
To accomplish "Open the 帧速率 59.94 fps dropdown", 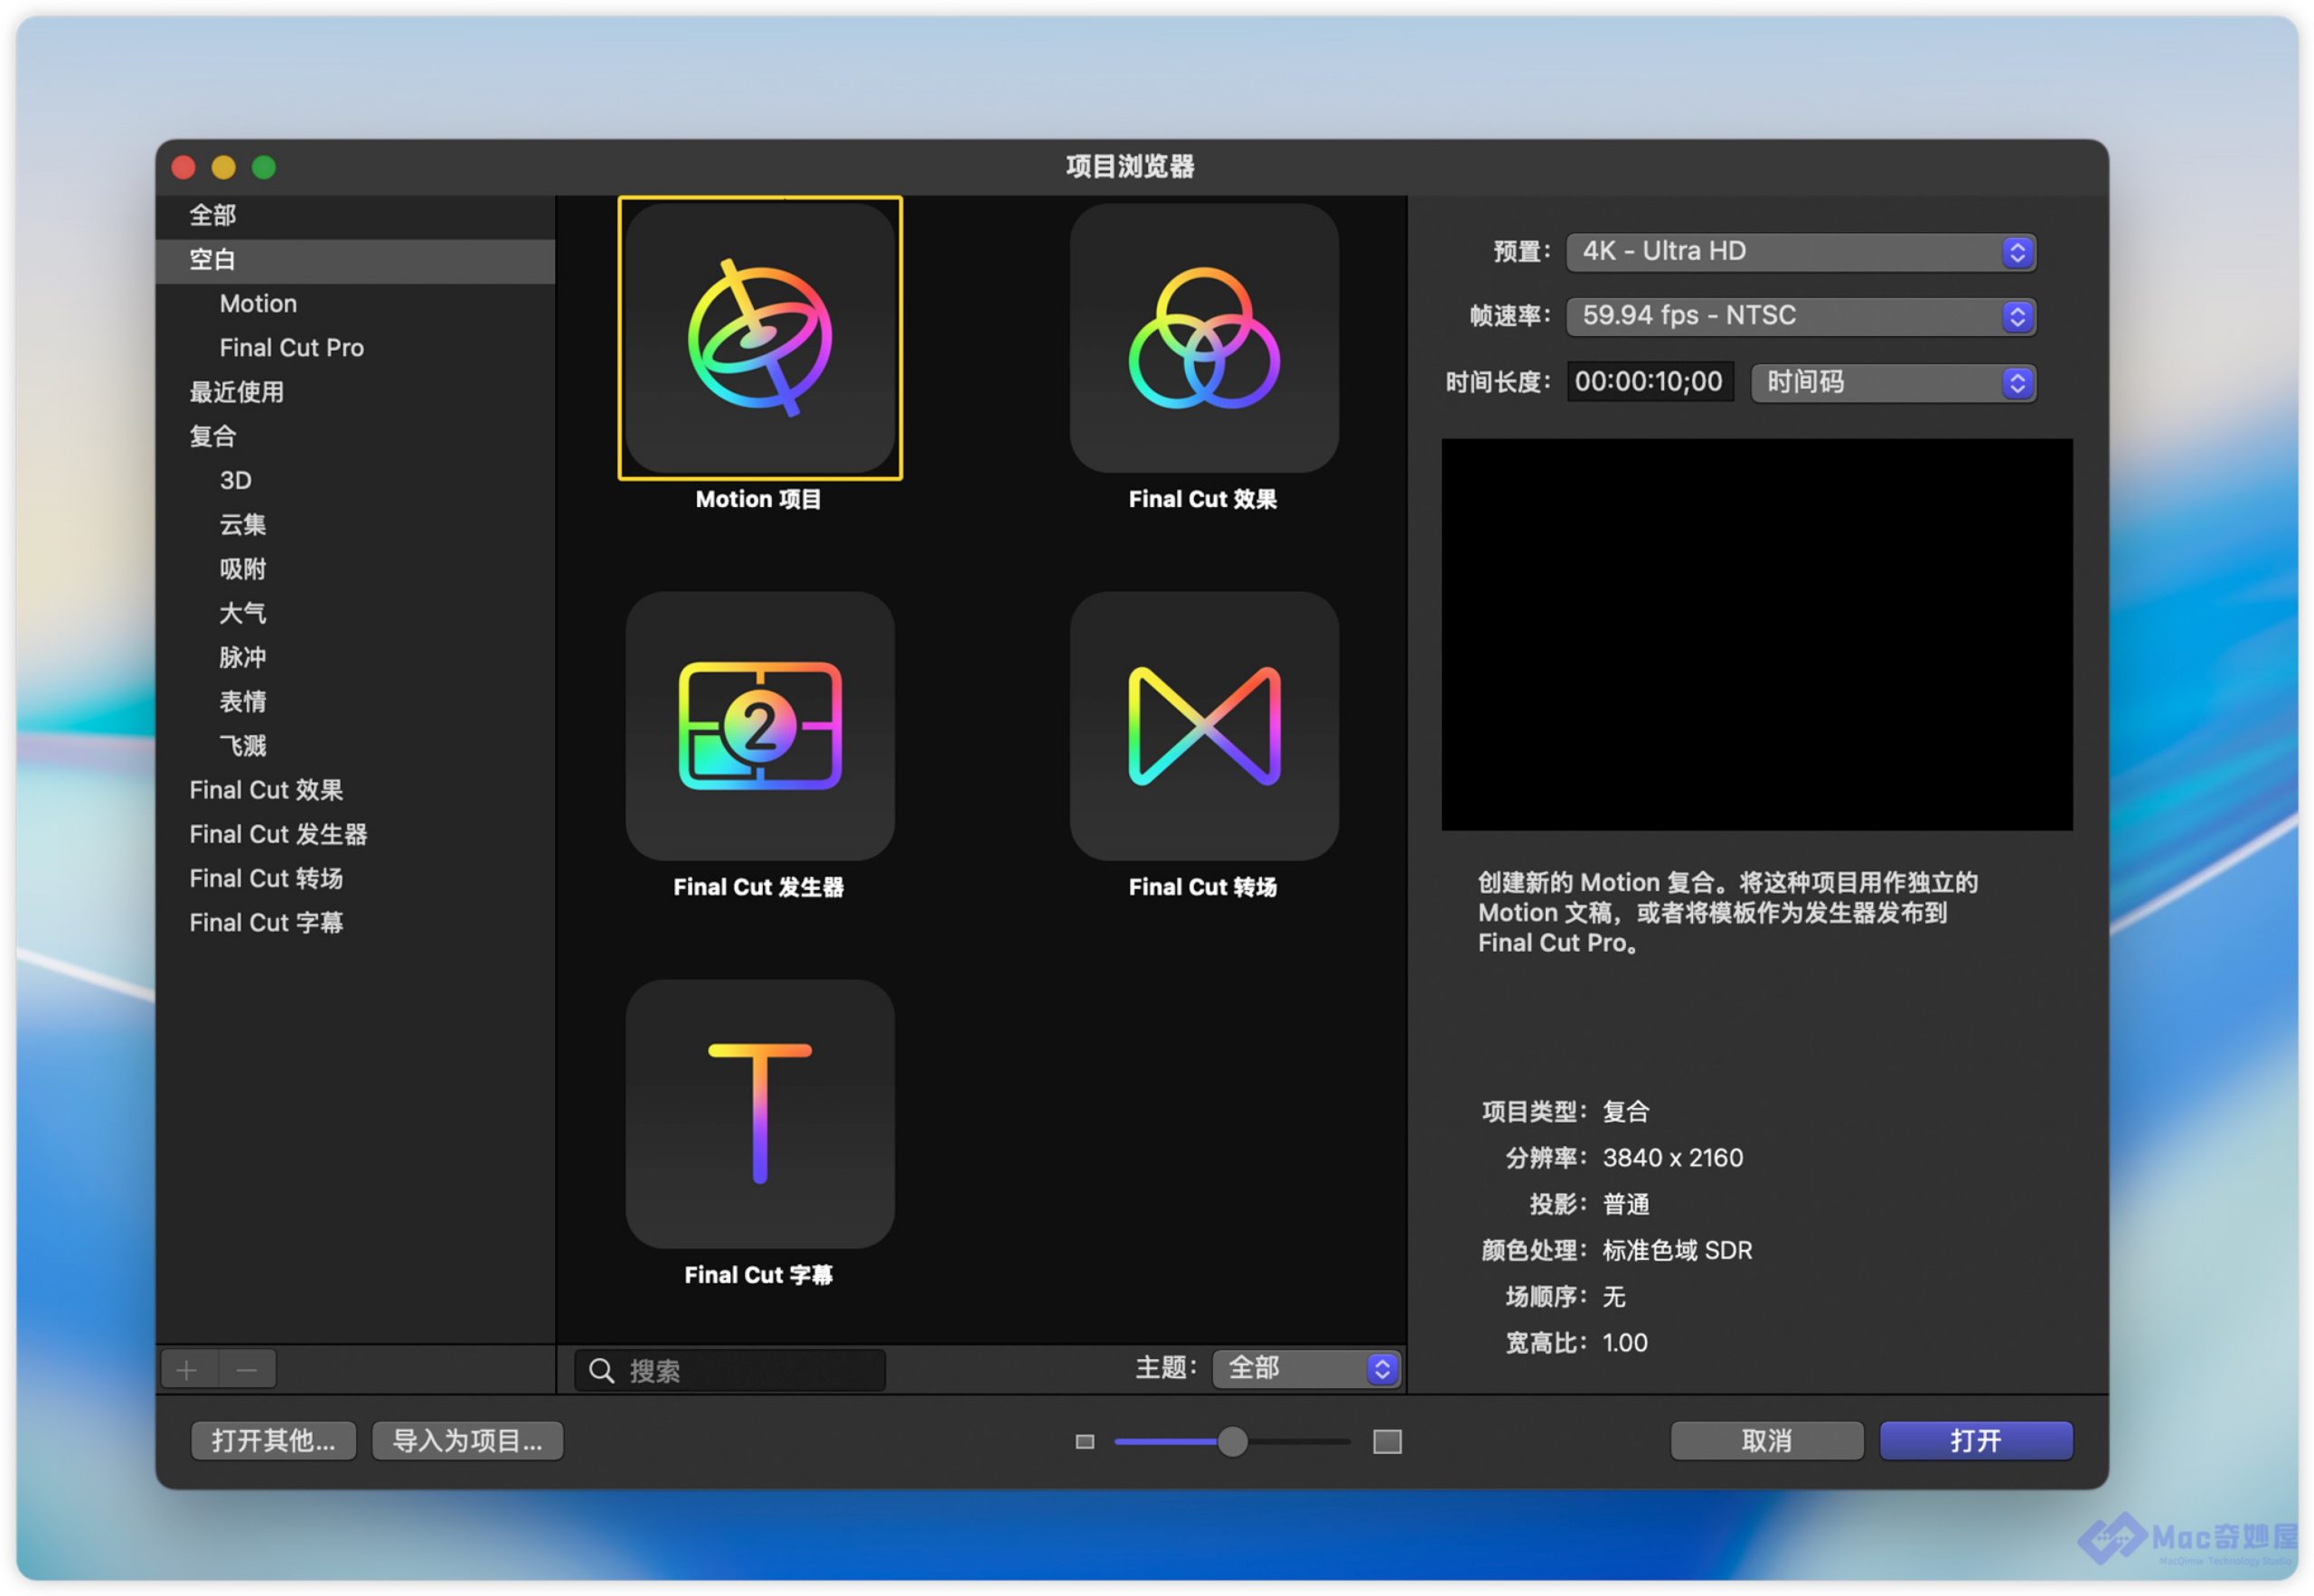I will 1800,317.
